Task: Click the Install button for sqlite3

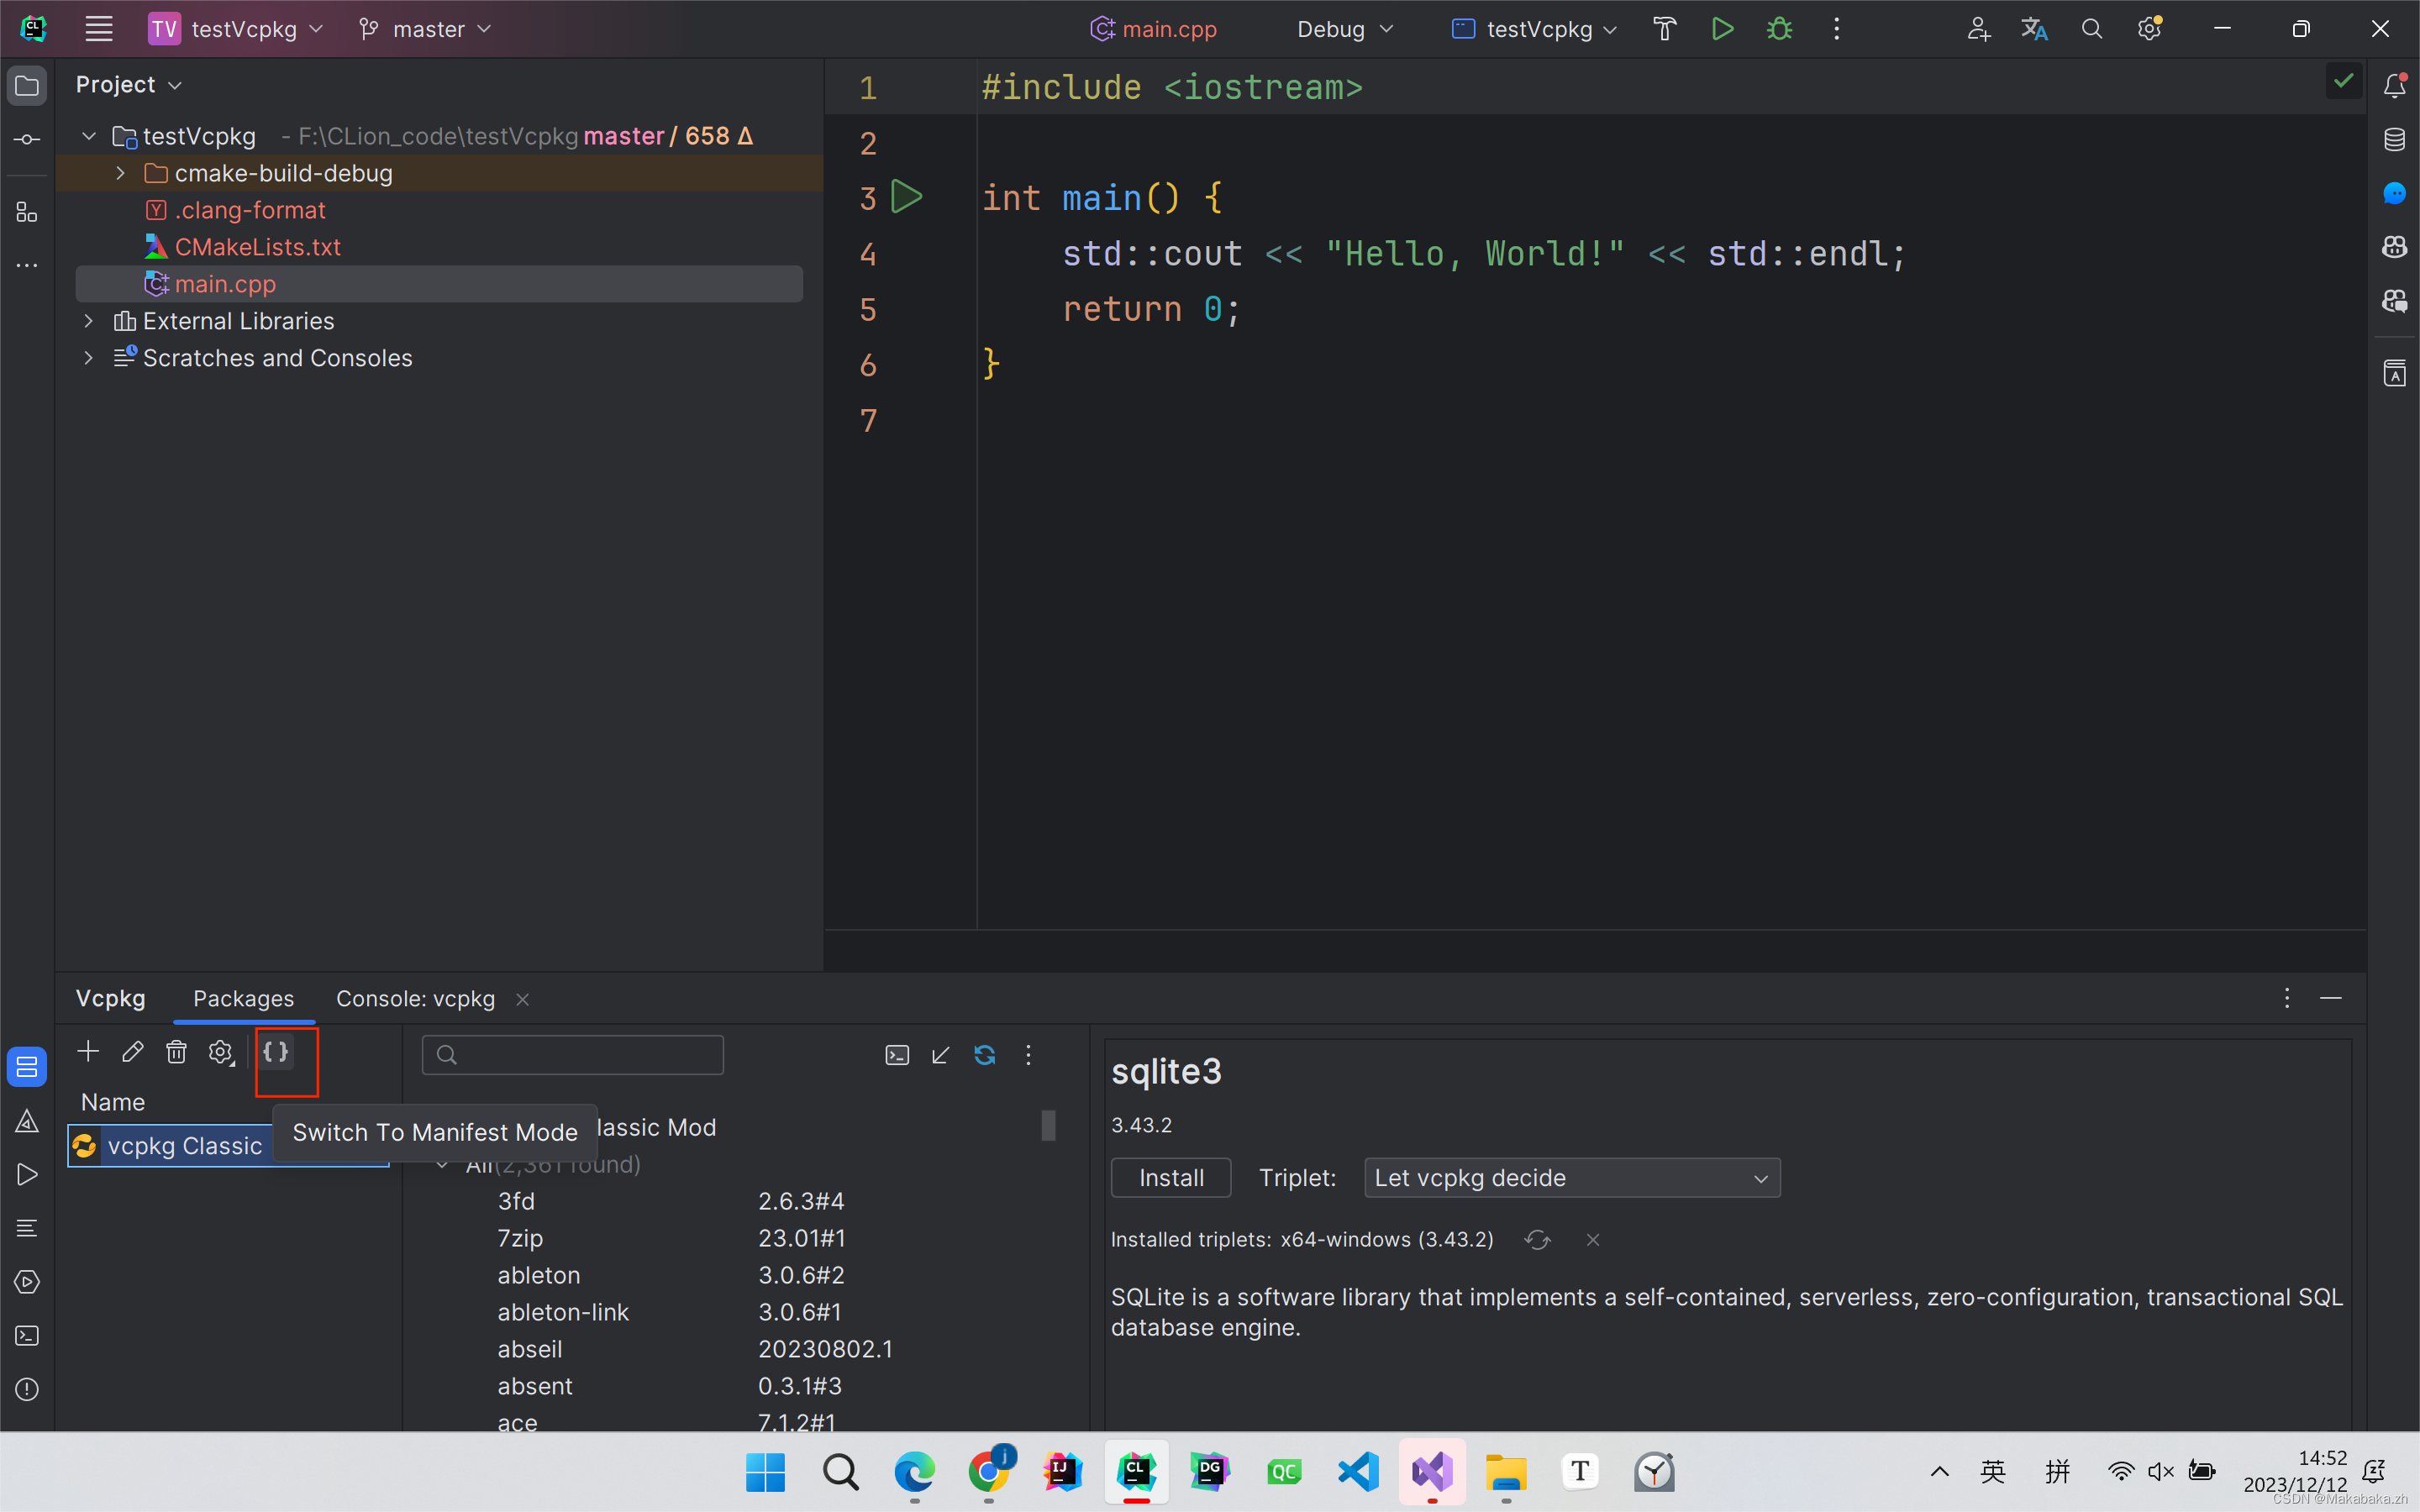Action: [x=1170, y=1177]
